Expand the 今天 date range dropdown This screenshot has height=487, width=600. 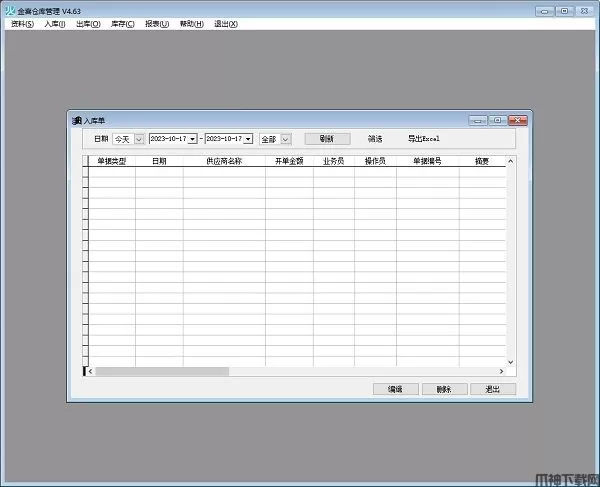point(139,139)
